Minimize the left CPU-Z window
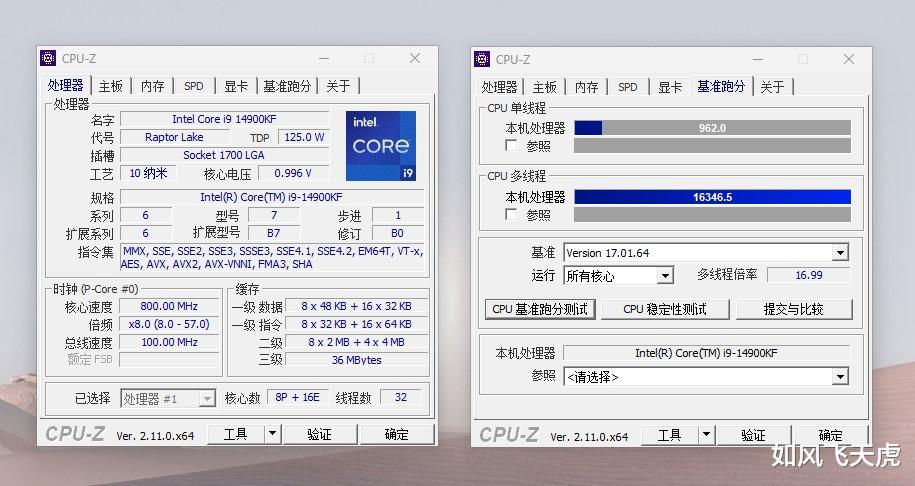The image size is (915, 486). (x=324, y=58)
